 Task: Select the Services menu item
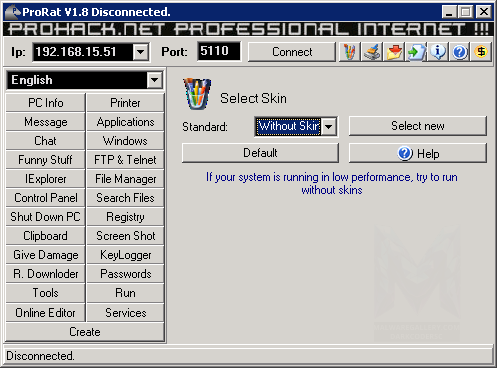coord(125,313)
